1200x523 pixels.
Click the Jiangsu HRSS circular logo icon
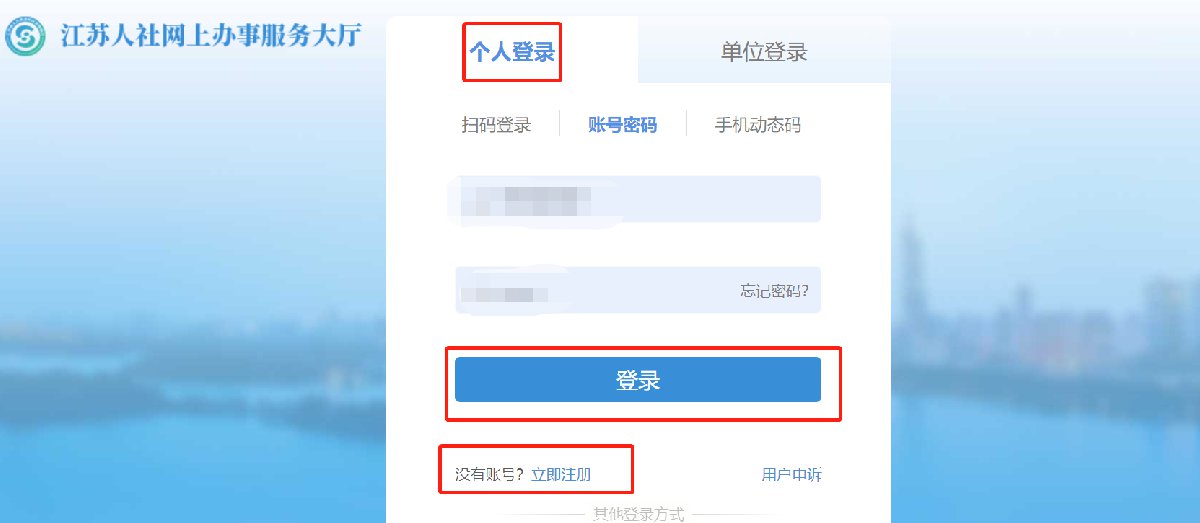tap(25, 37)
